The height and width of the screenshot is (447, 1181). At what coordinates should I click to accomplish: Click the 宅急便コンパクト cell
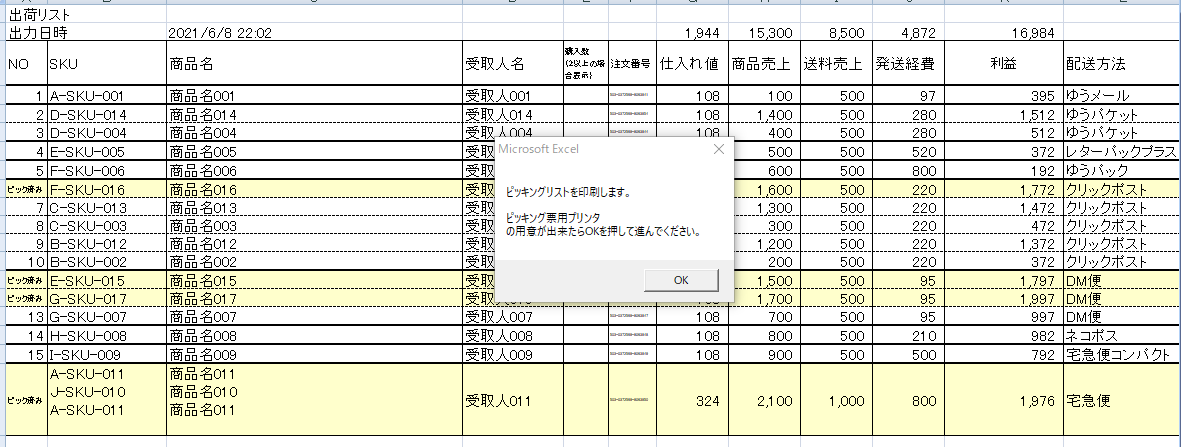tap(1120, 353)
